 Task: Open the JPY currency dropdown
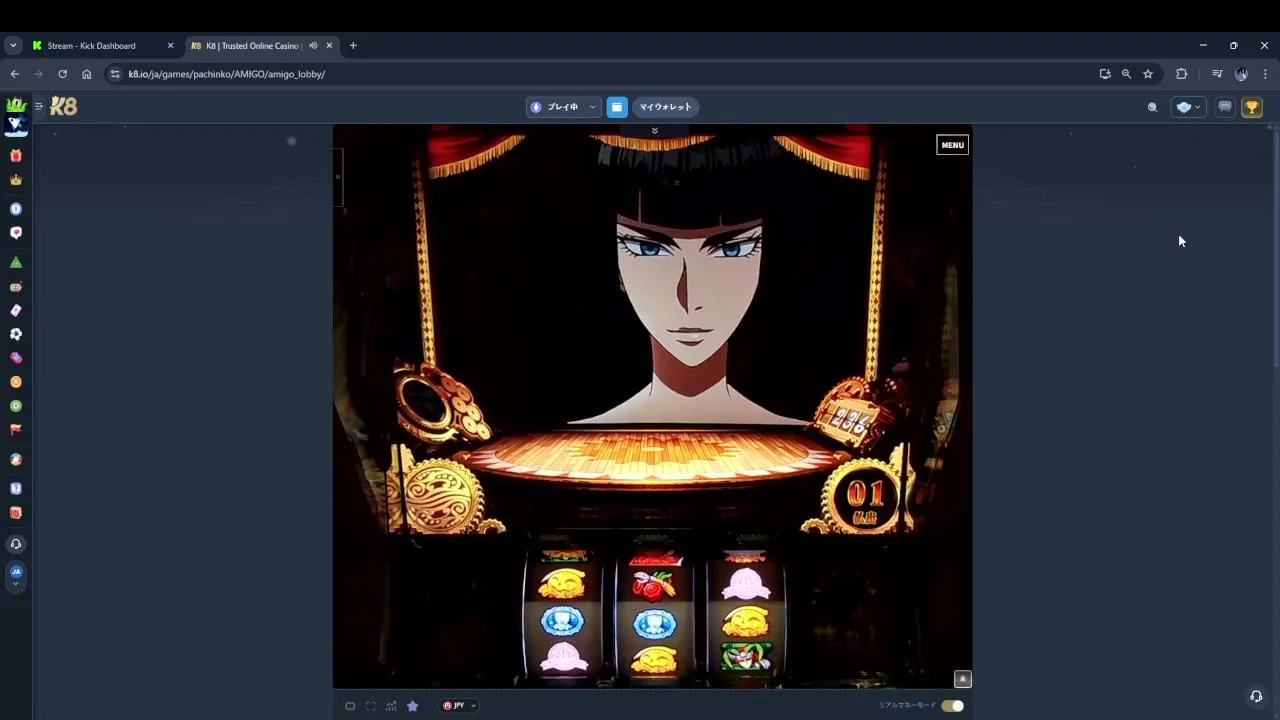point(459,706)
